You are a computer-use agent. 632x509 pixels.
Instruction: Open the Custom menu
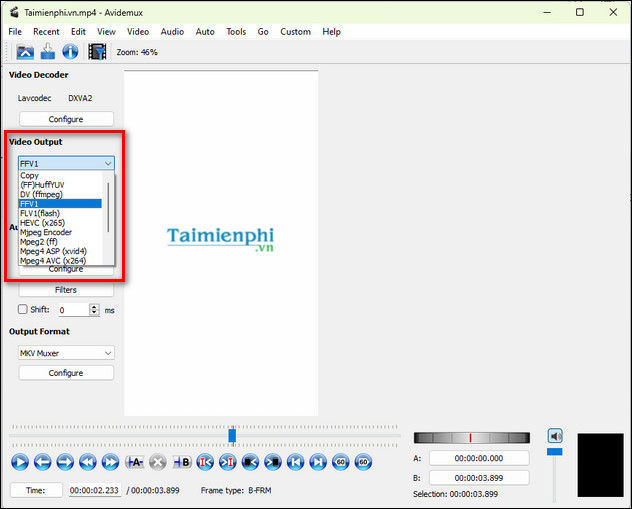tap(295, 31)
